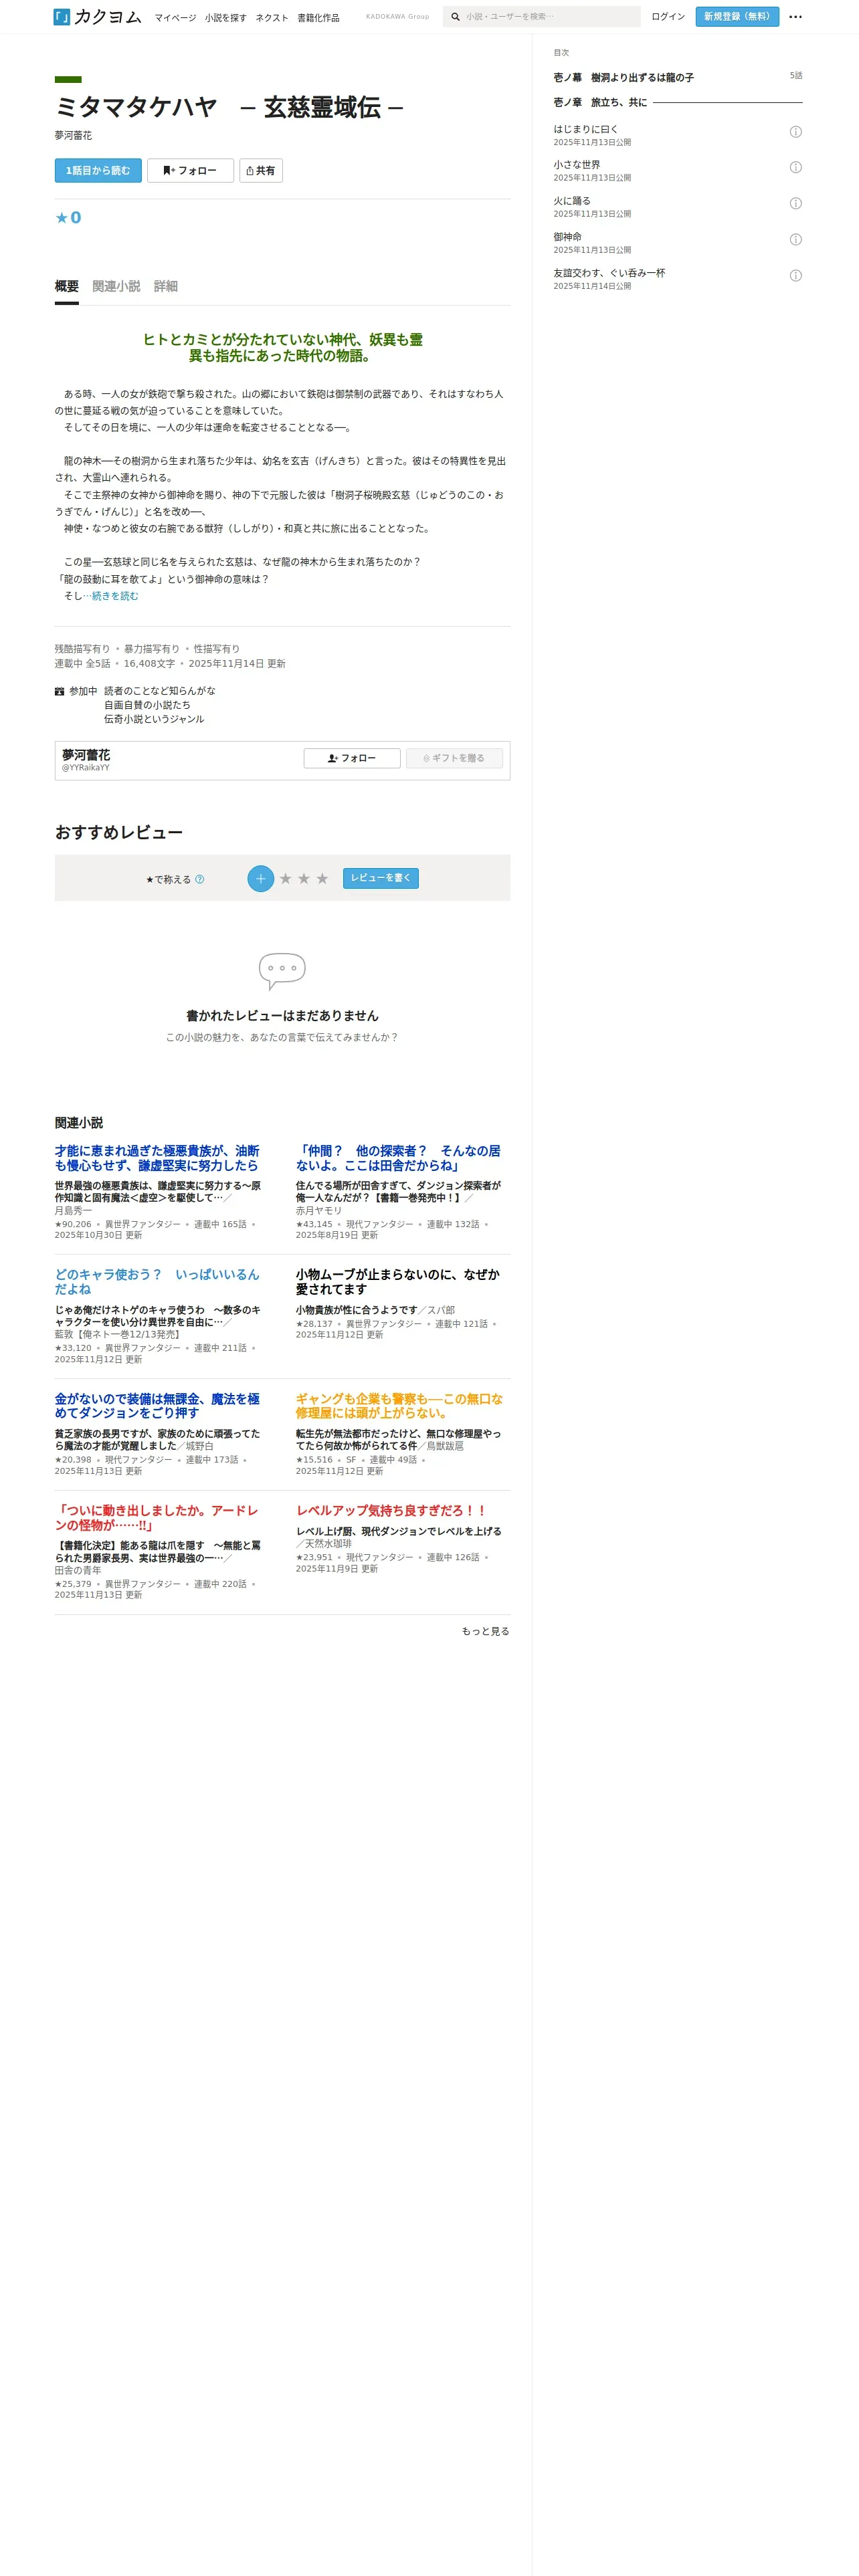The width and height of the screenshot is (859, 2576).
Task: Open chapter 火に踊る
Action: 572,201
